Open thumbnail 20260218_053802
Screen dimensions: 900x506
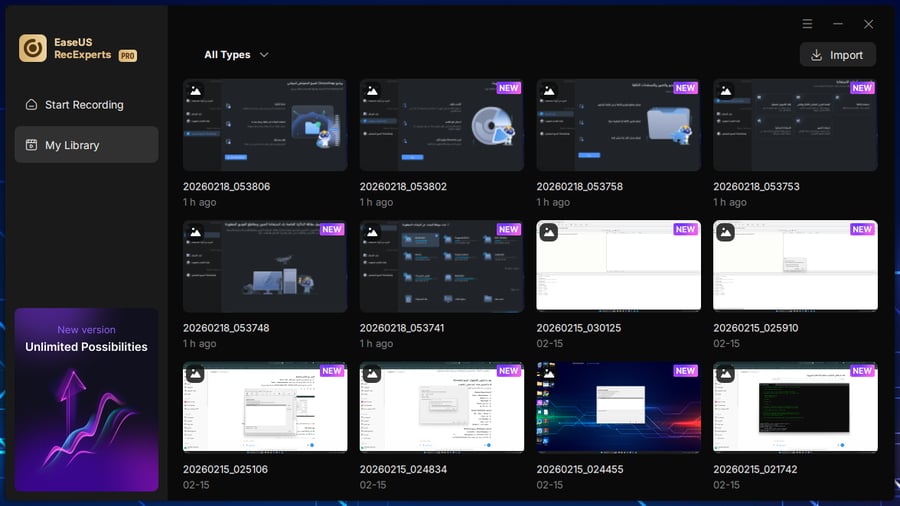(442, 125)
